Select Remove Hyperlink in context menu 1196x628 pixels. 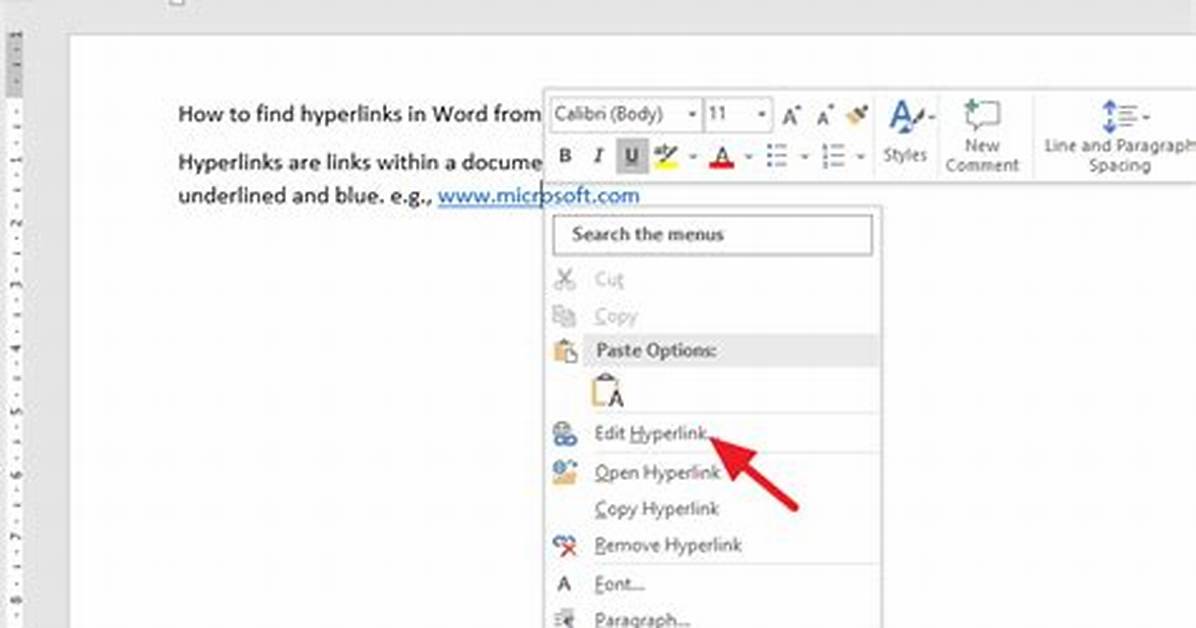pos(713,545)
